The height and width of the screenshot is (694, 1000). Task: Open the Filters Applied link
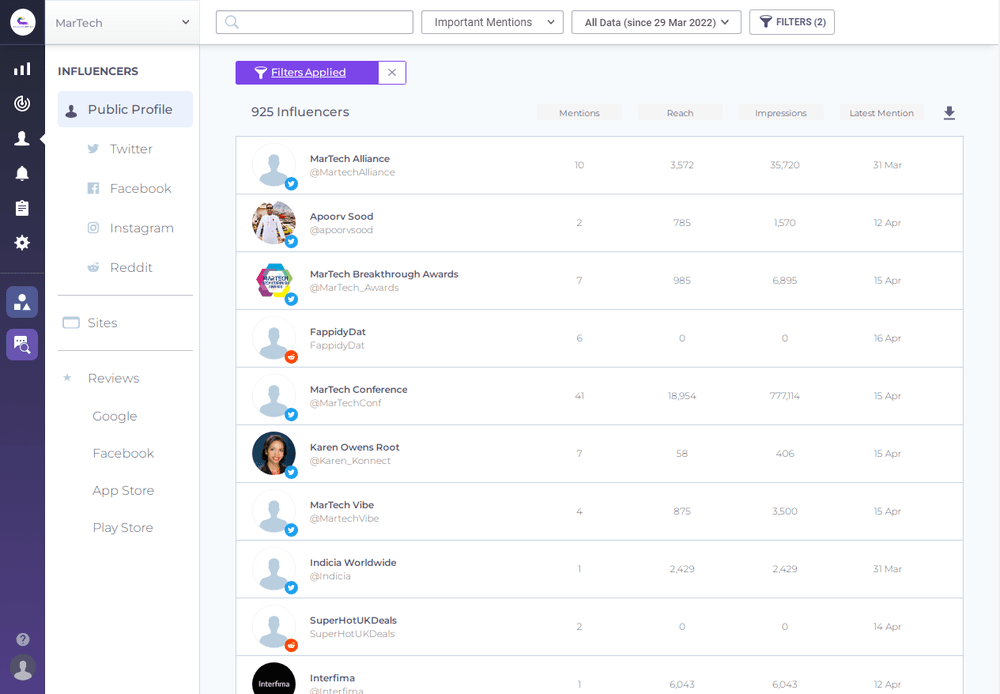[x=308, y=73]
